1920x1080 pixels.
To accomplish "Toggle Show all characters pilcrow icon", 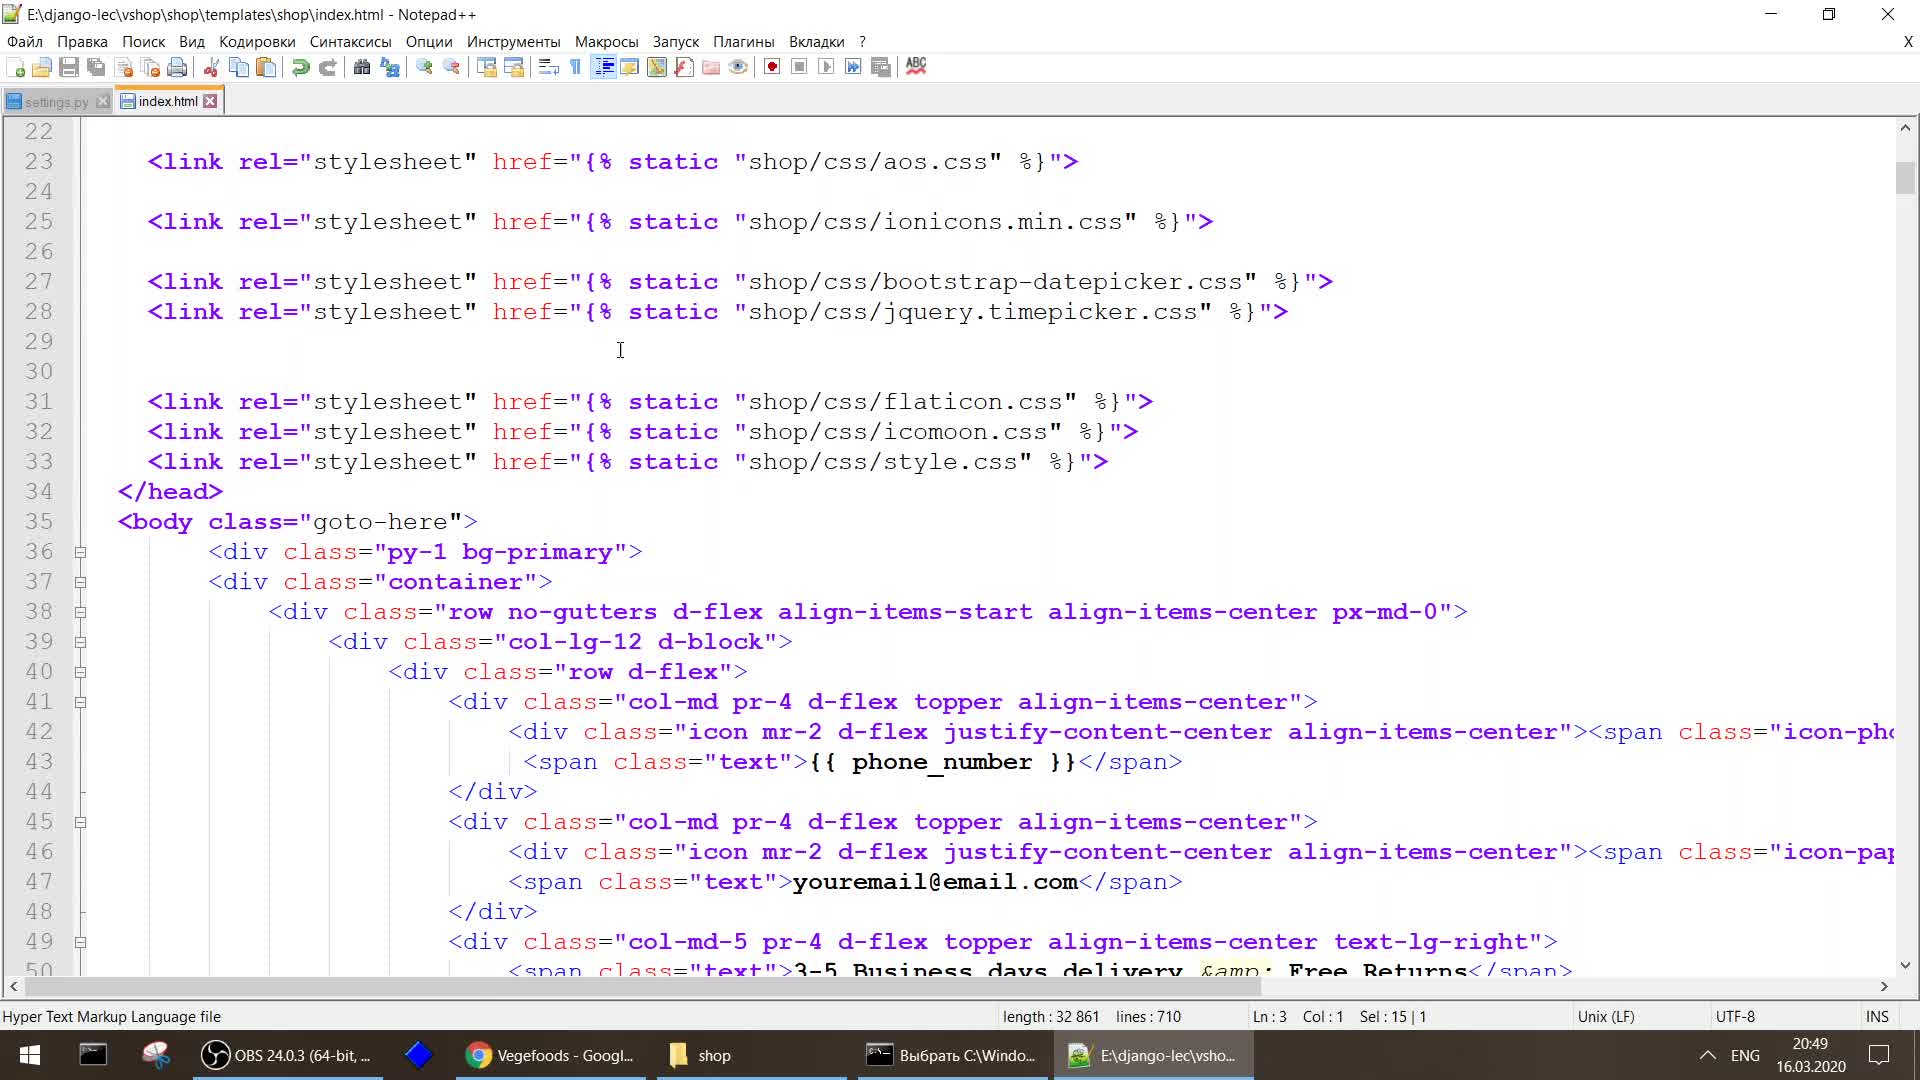I will [575, 67].
